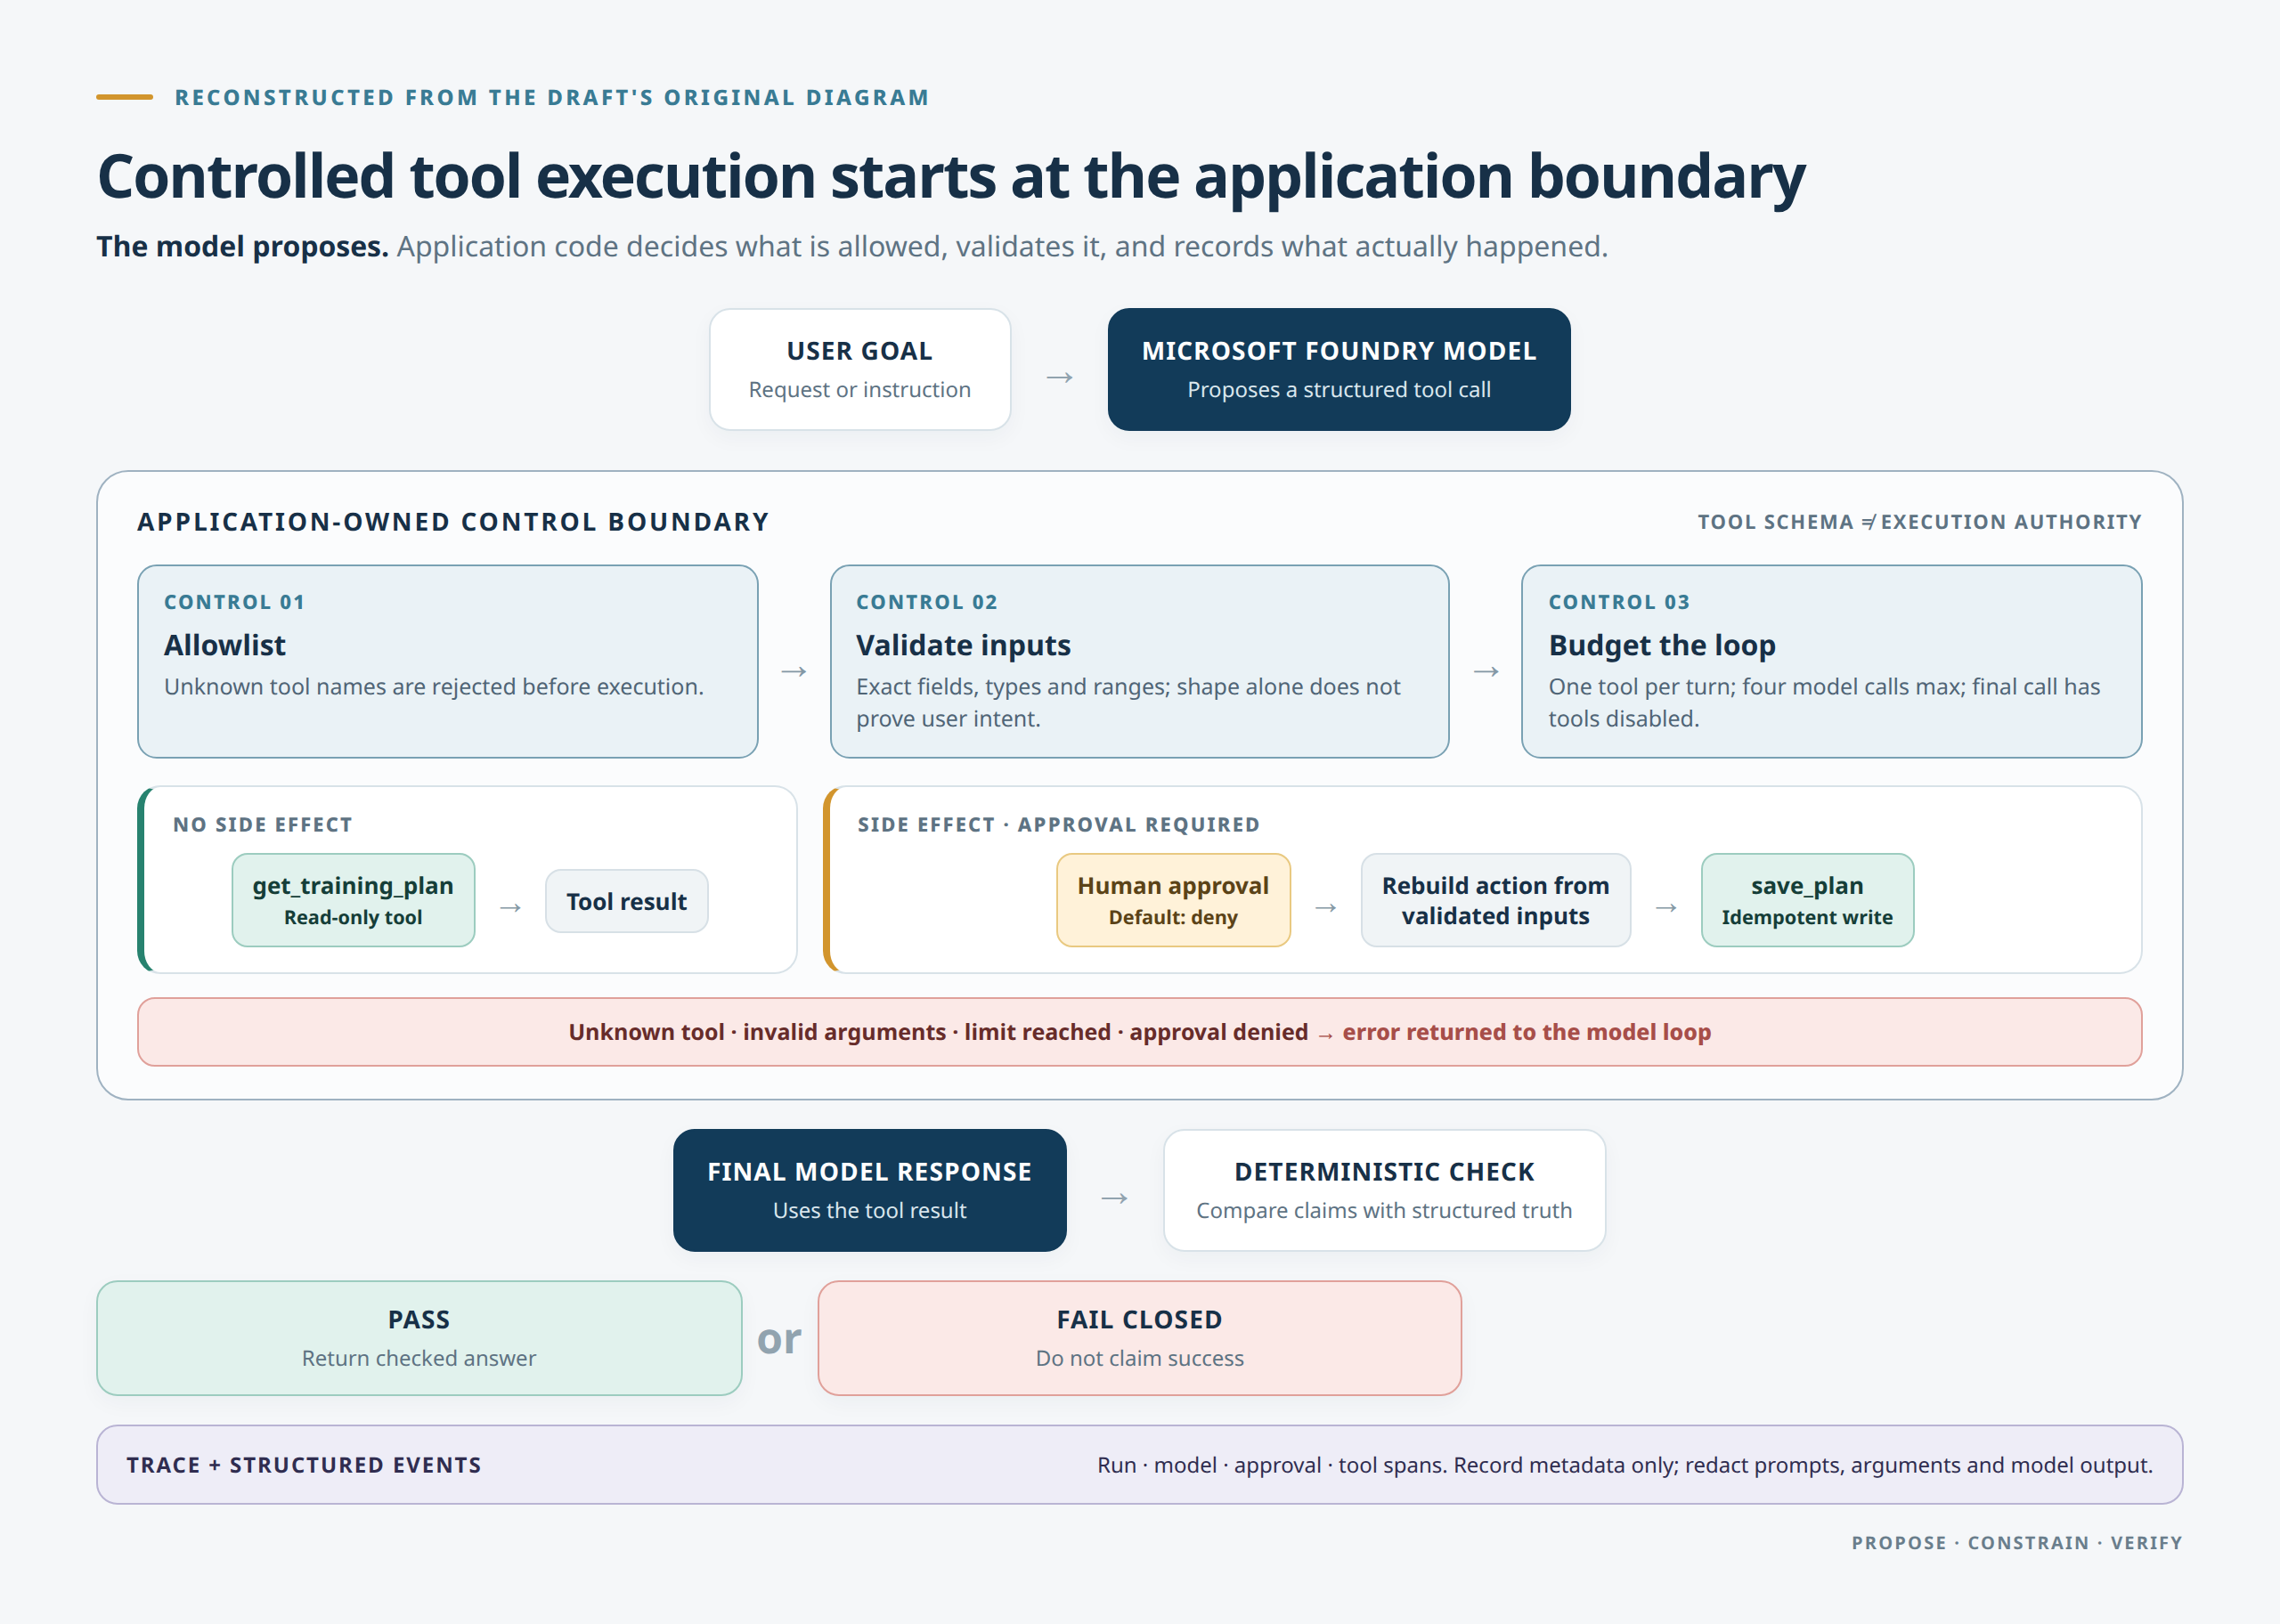Image resolution: width=2280 pixels, height=1624 pixels.
Task: Select the Control 02 Validate inputs card
Action: tap(1139, 661)
